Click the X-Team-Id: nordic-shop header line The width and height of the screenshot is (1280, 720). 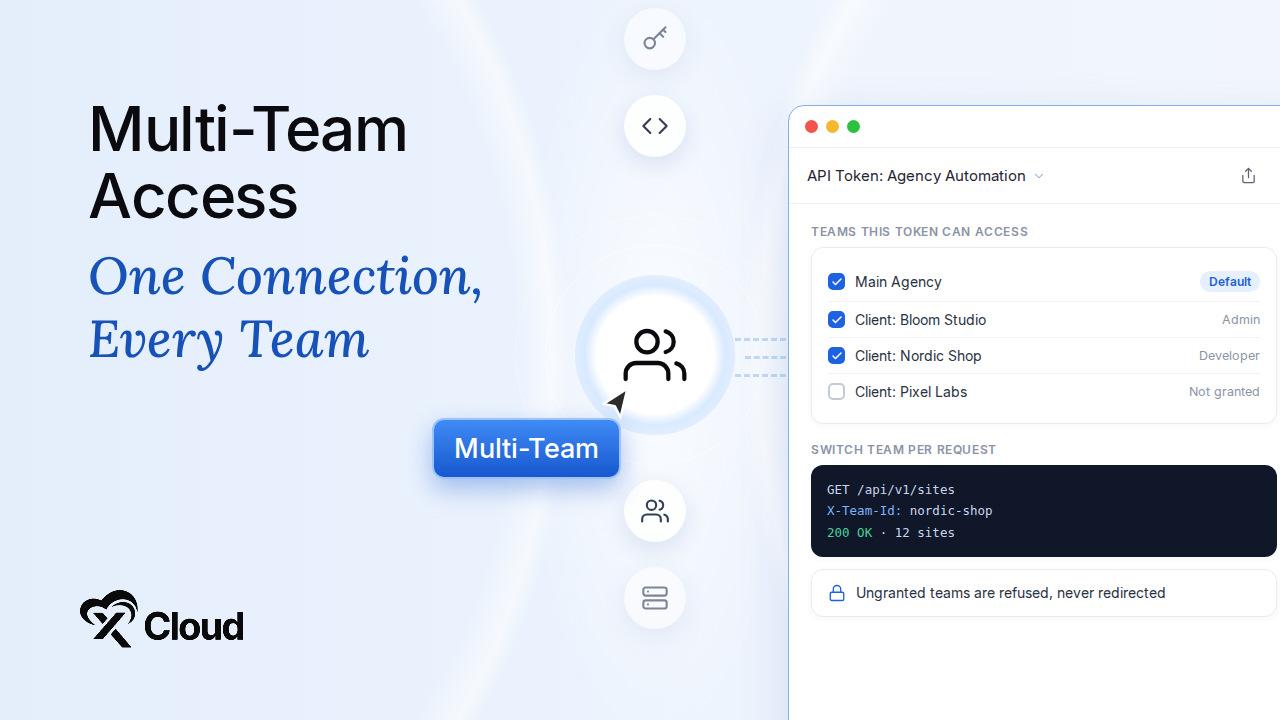click(x=910, y=511)
